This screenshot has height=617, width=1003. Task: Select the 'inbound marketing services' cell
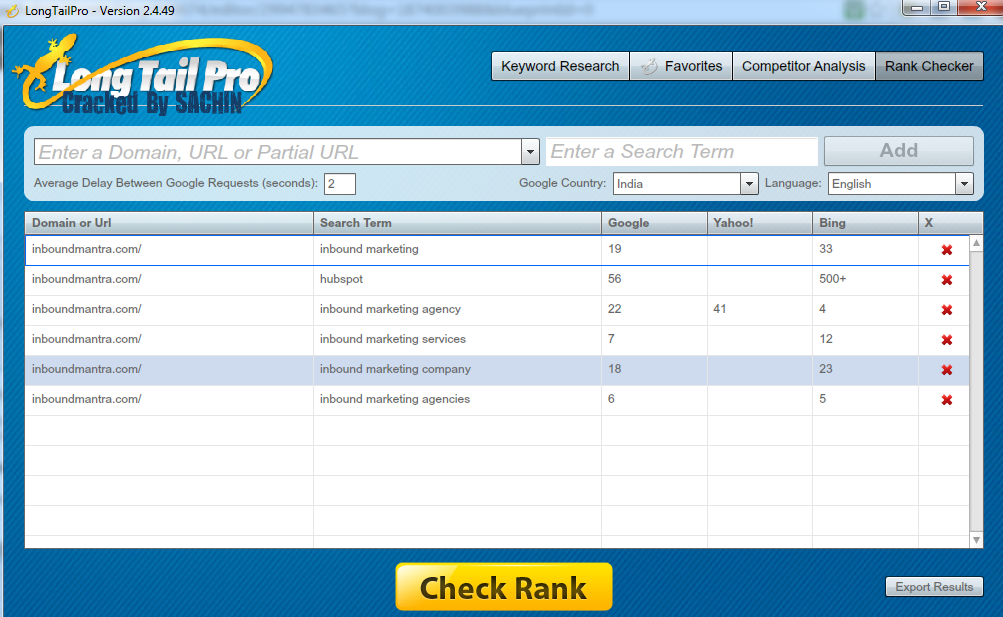(457, 340)
